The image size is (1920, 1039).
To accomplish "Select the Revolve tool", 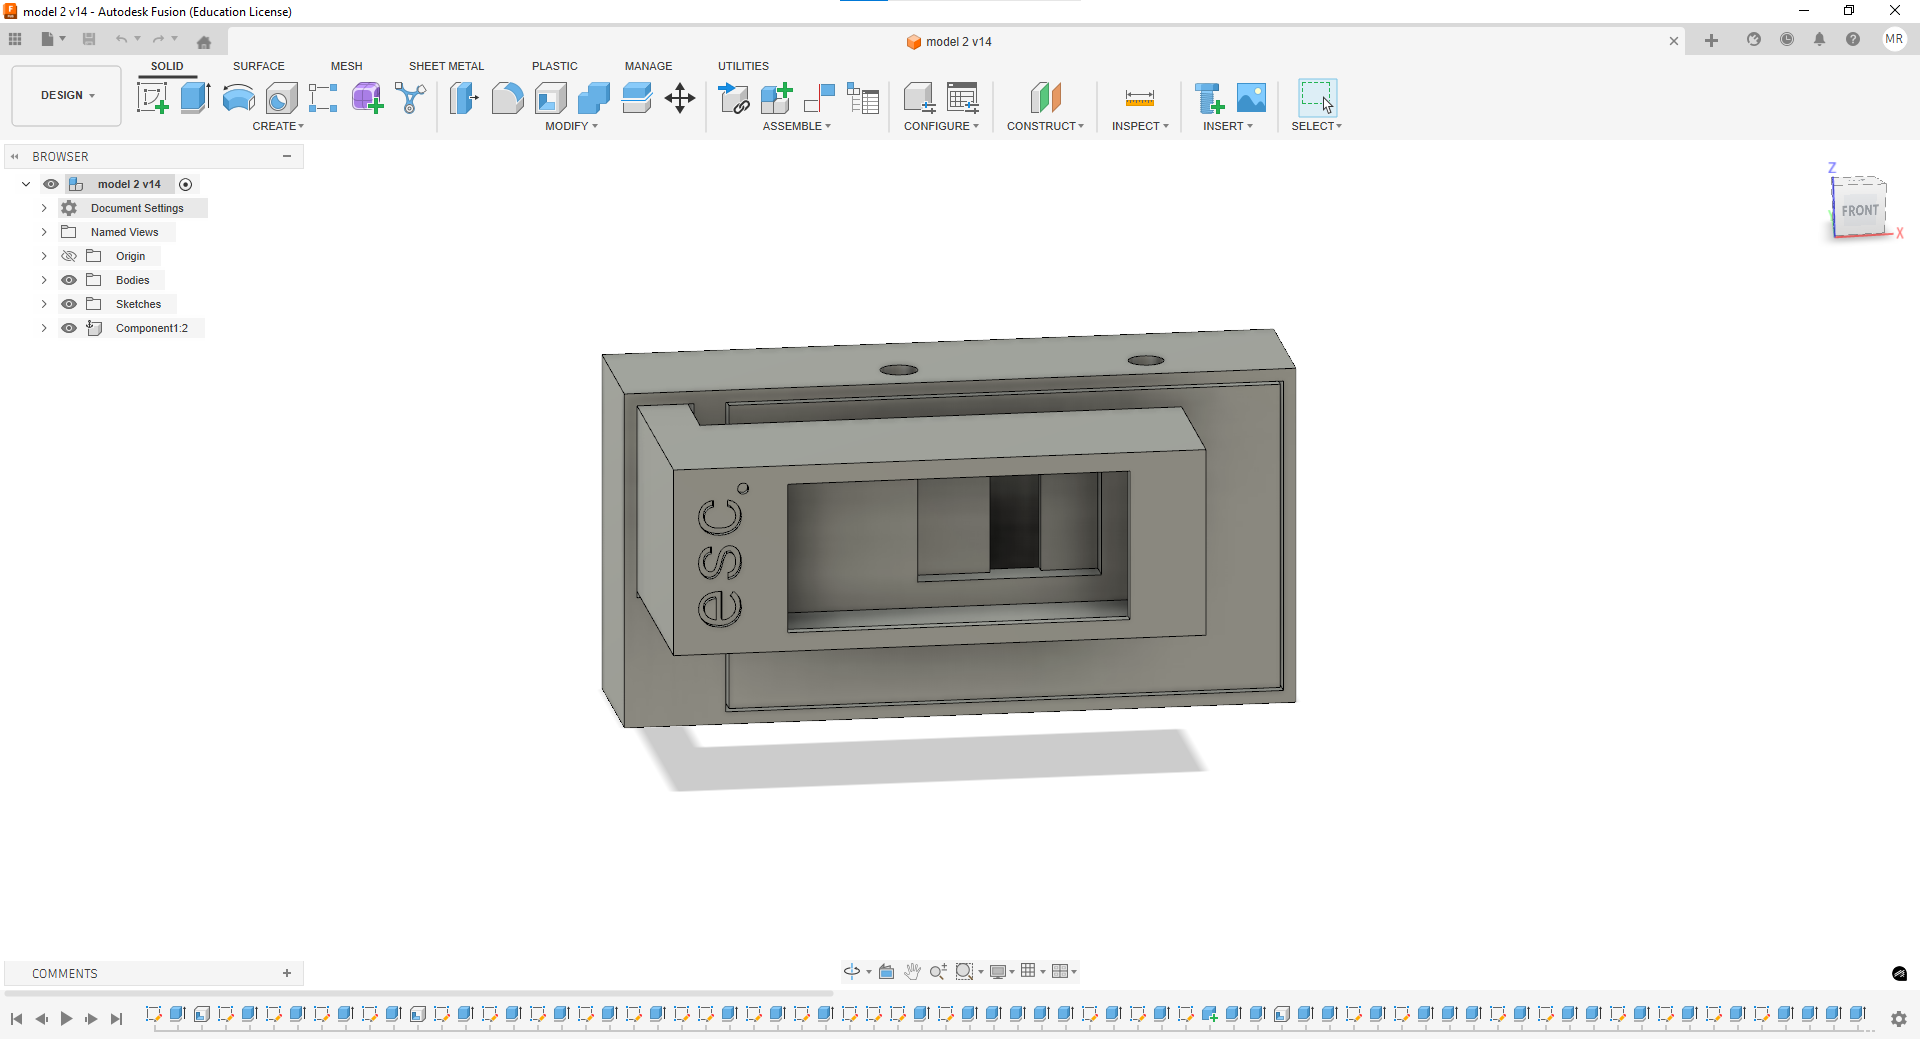I will click(x=238, y=98).
